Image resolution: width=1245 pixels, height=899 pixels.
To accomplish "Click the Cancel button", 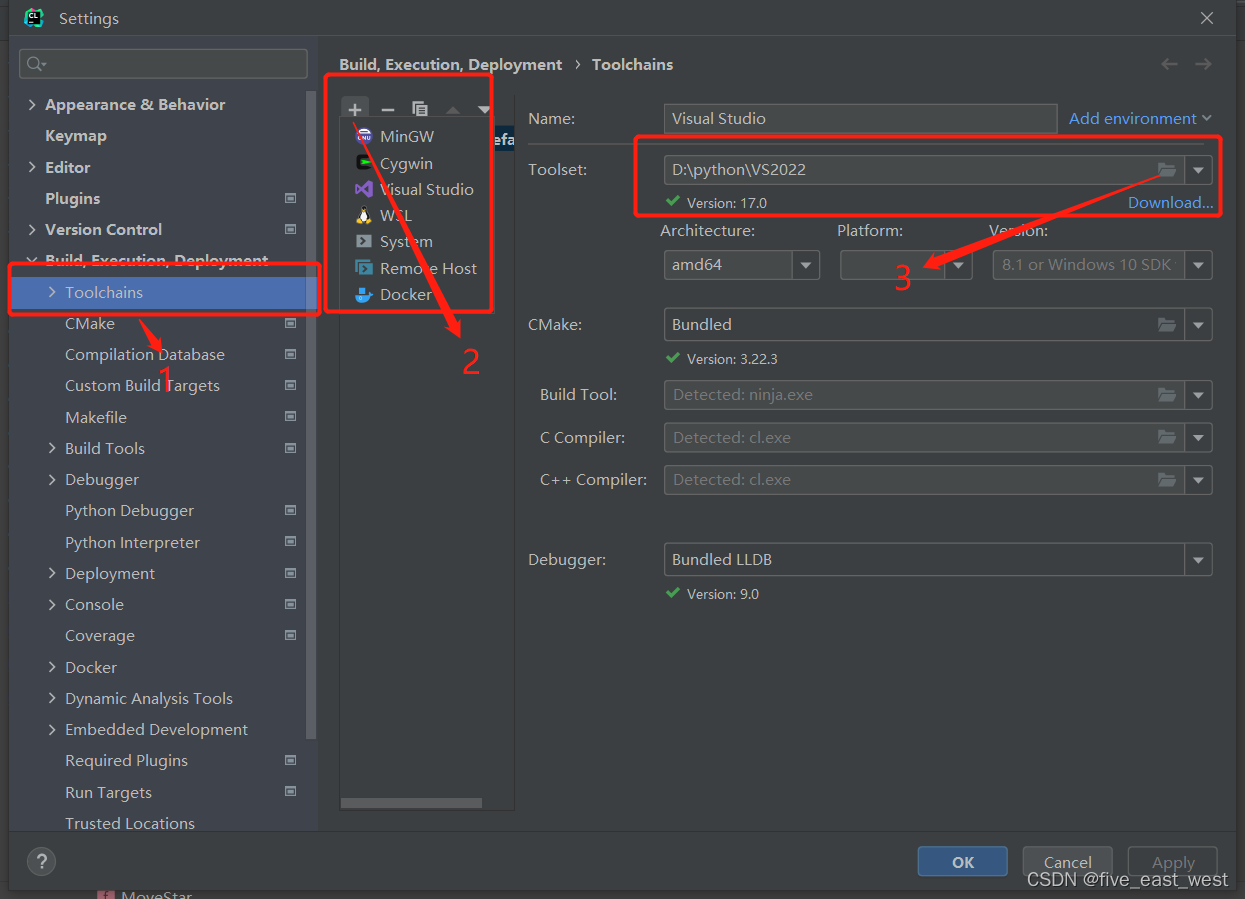I will coord(1068,862).
